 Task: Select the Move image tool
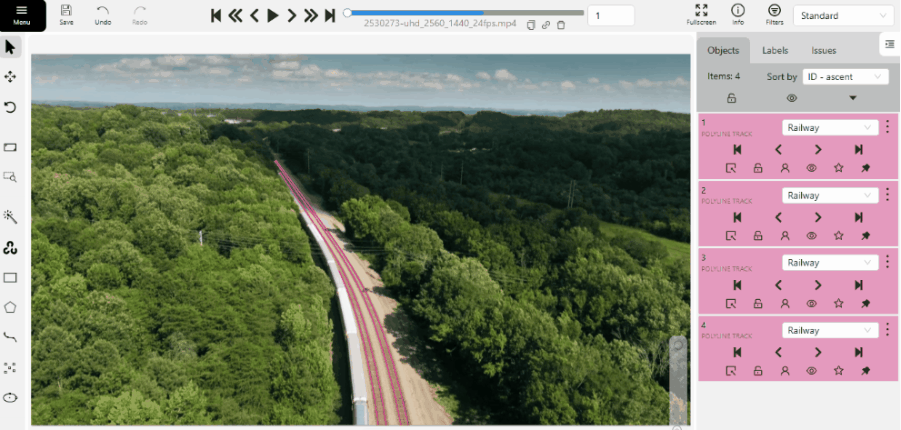click(10, 76)
